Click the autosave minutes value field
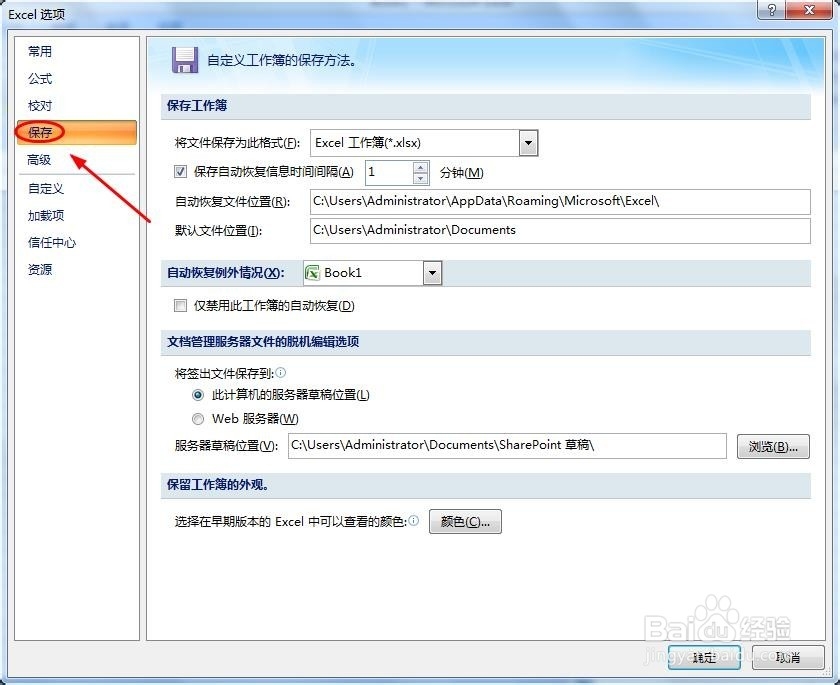 pyautogui.click(x=389, y=172)
